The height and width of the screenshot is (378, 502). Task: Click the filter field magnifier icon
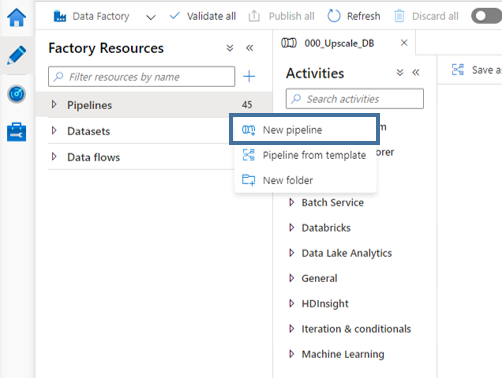coord(58,77)
